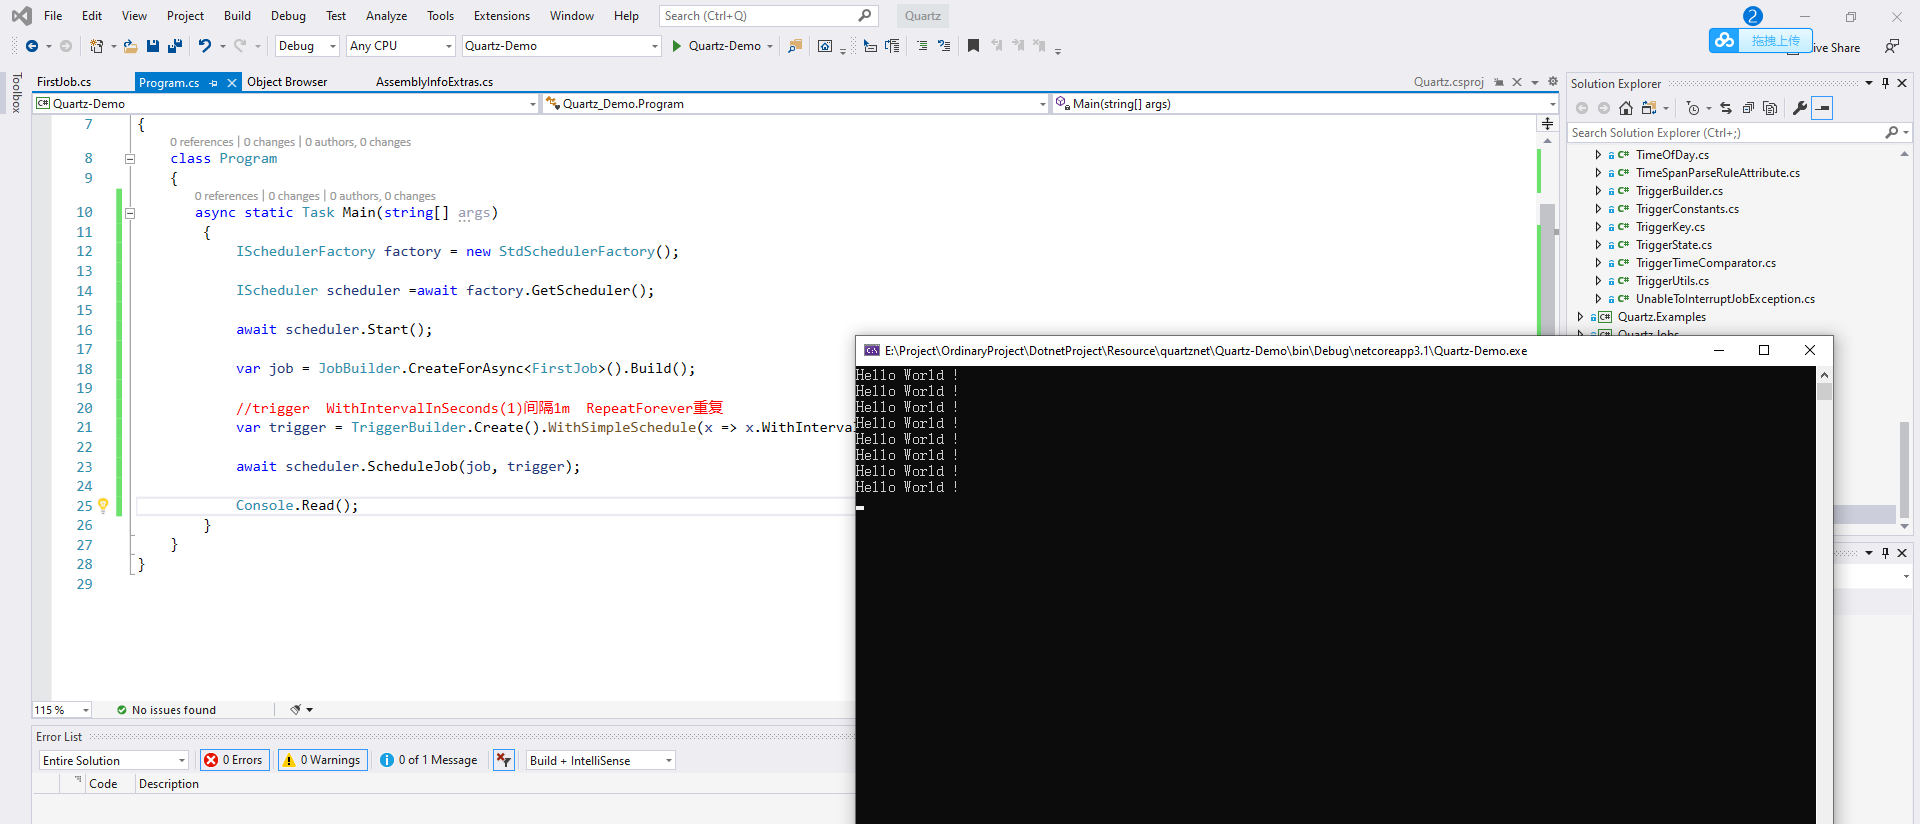Open the Debug menu
Viewport: 1920px width, 824px height.
point(288,16)
